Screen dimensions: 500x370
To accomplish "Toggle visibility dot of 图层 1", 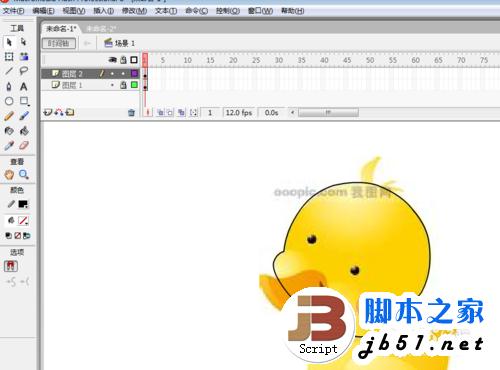I will coord(112,85).
